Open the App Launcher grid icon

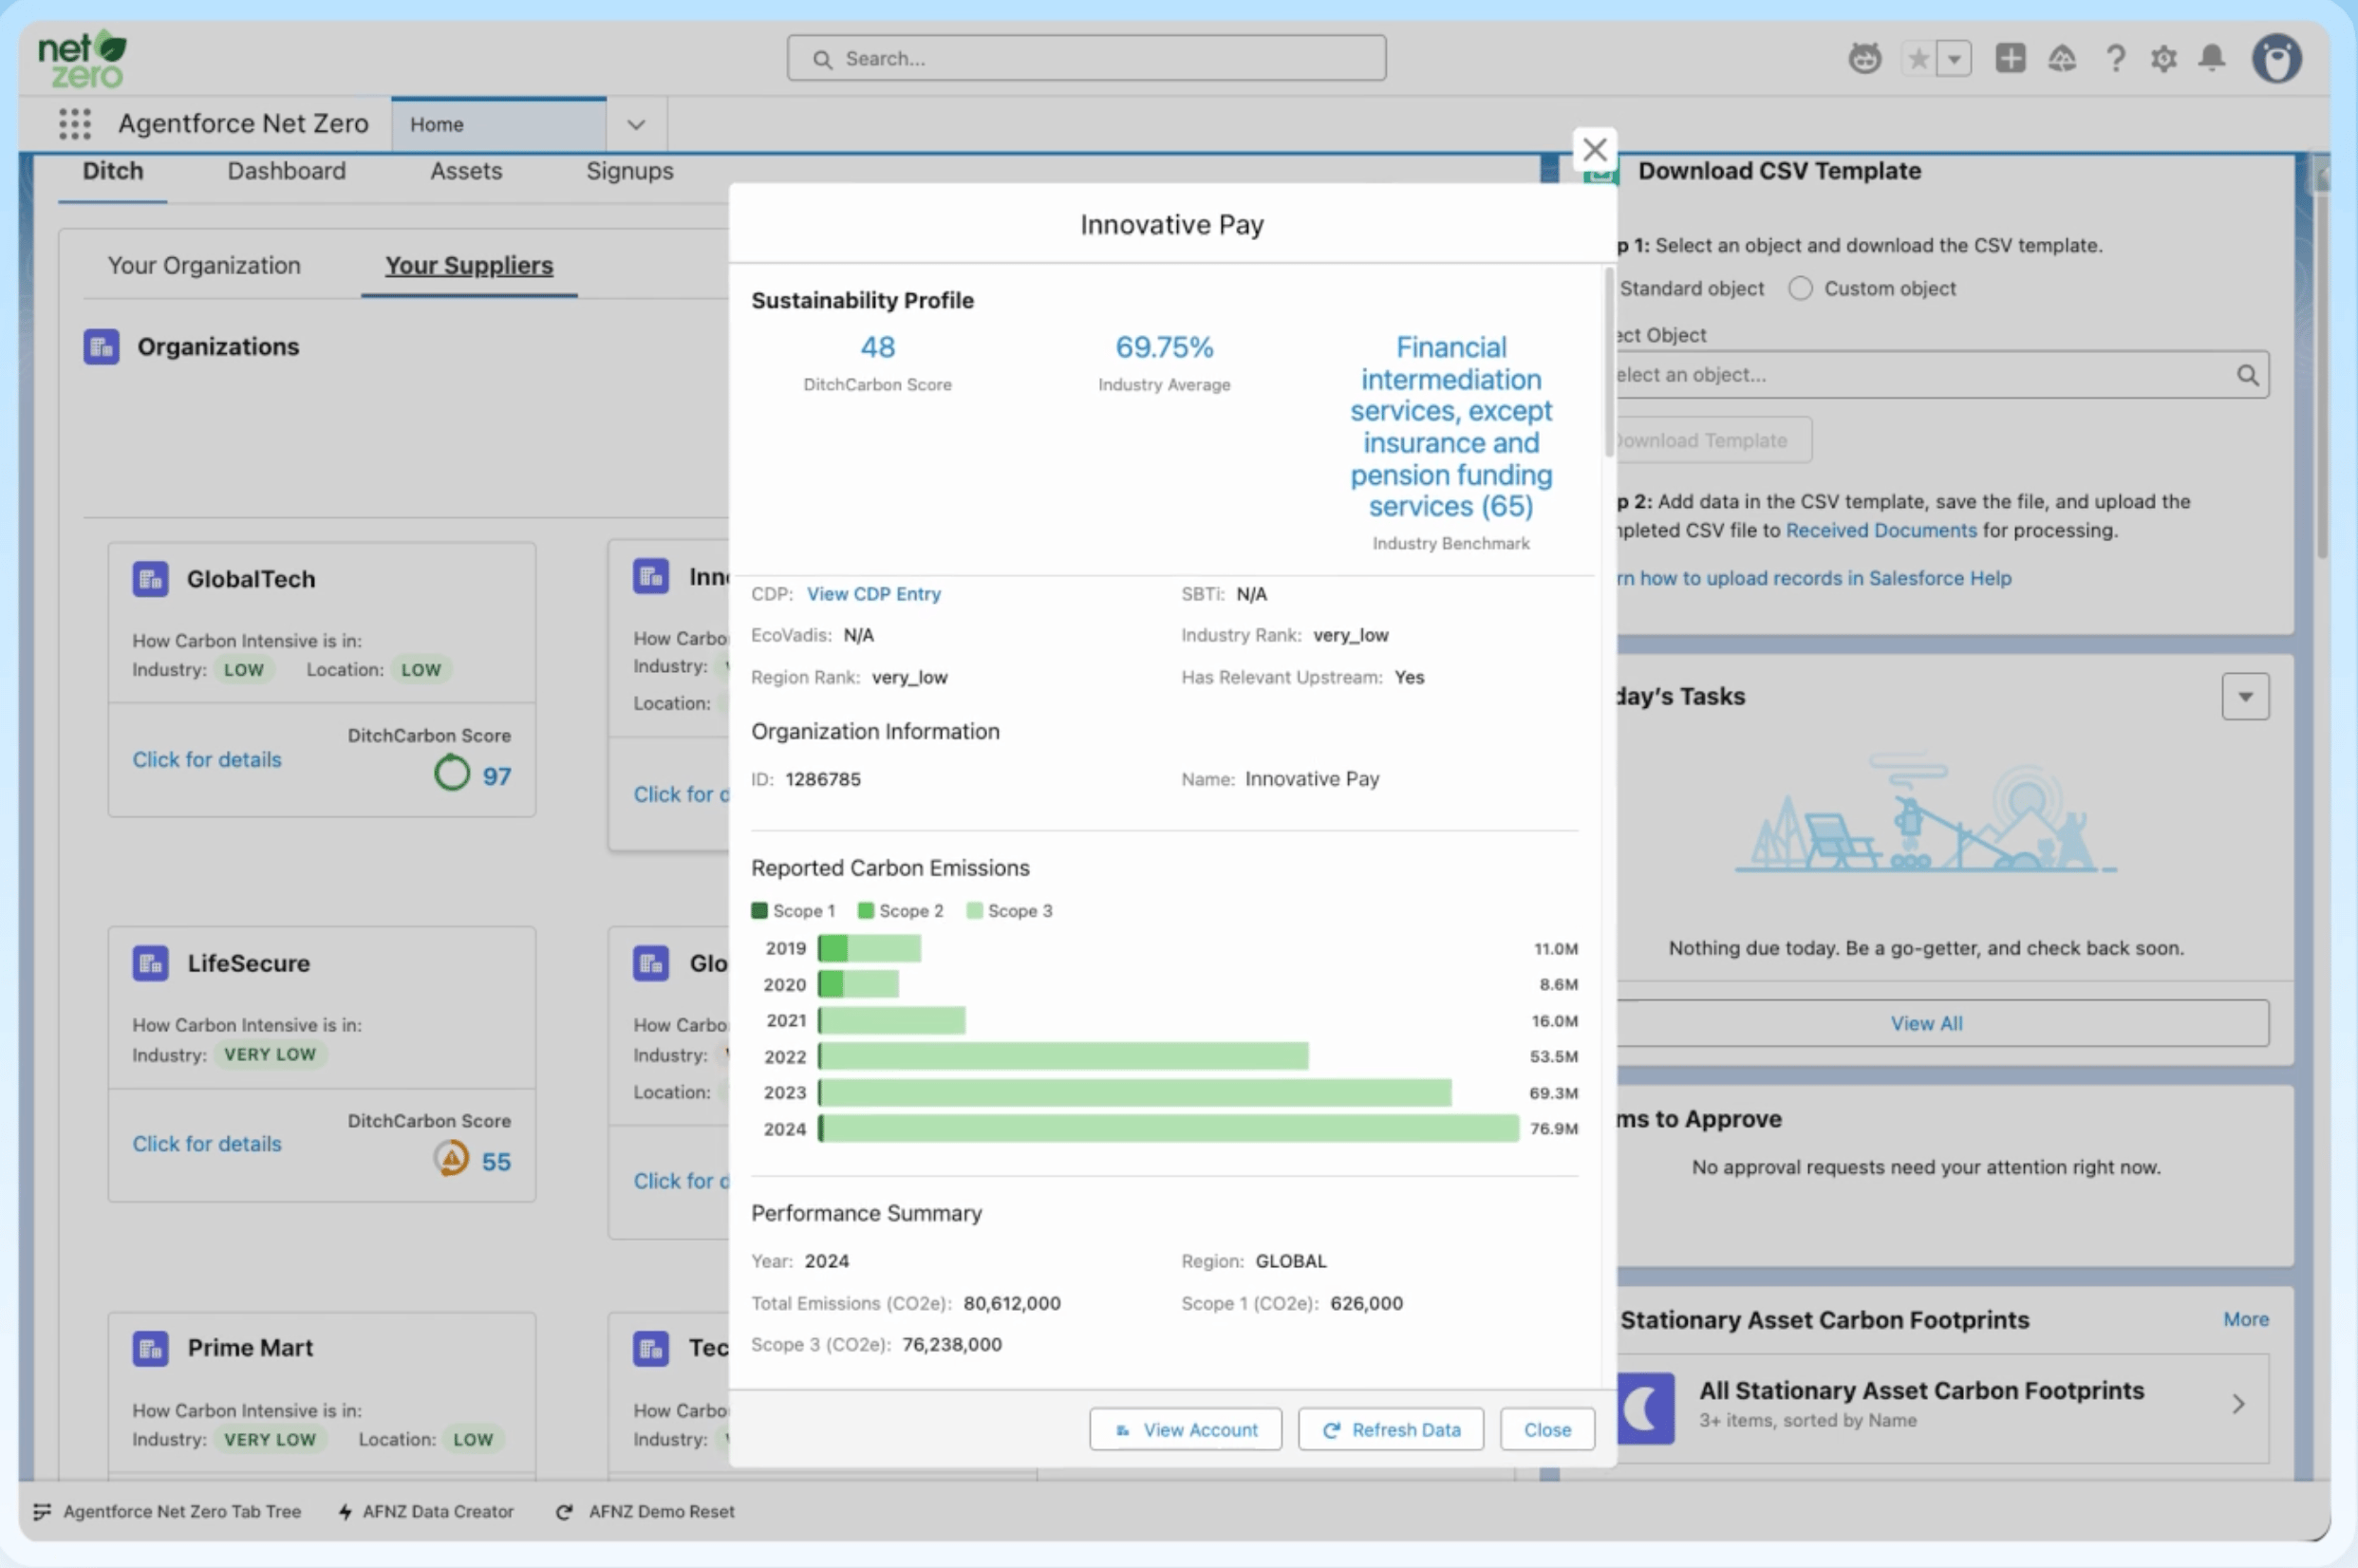(75, 124)
